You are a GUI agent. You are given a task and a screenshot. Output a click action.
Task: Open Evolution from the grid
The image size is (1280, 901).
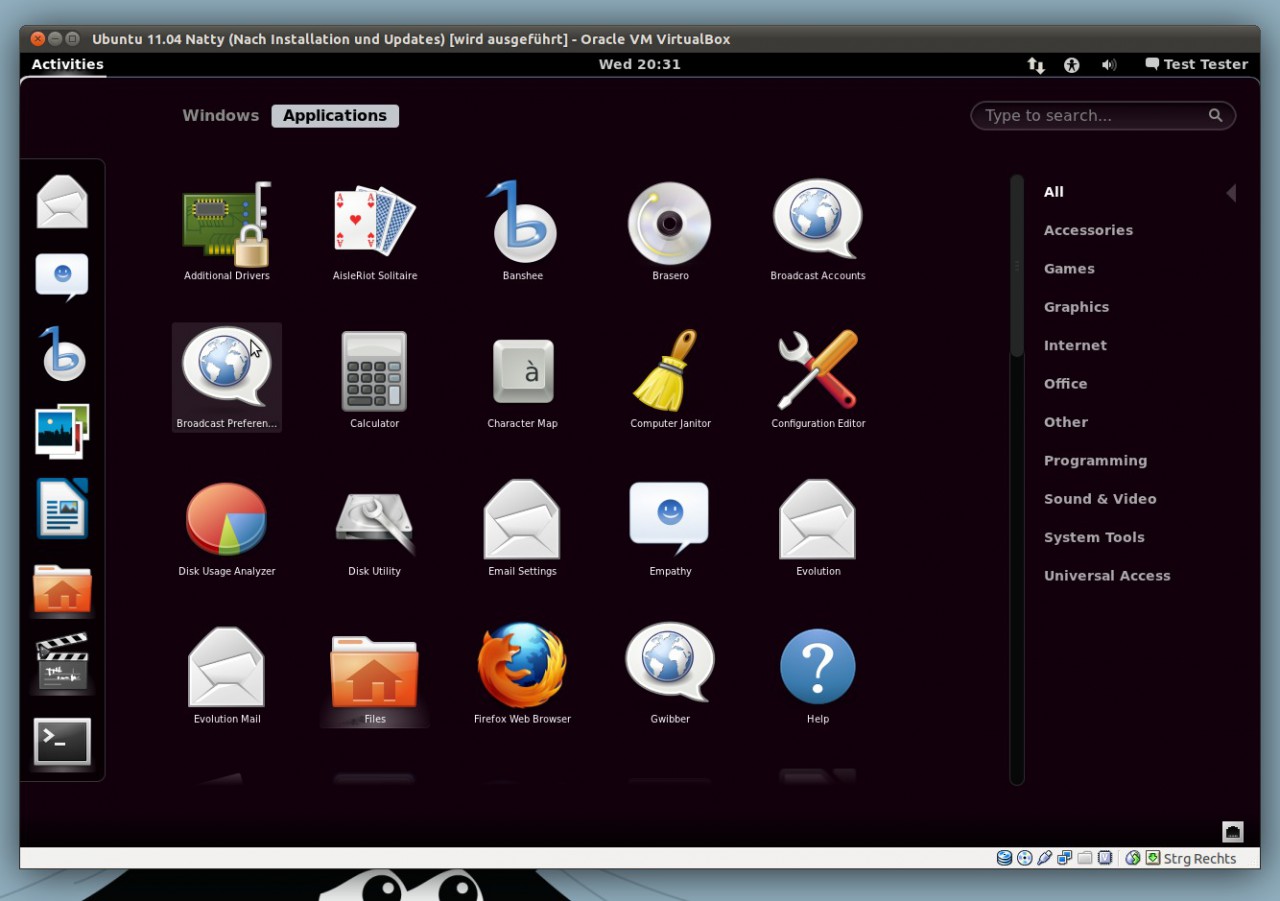pos(818,526)
